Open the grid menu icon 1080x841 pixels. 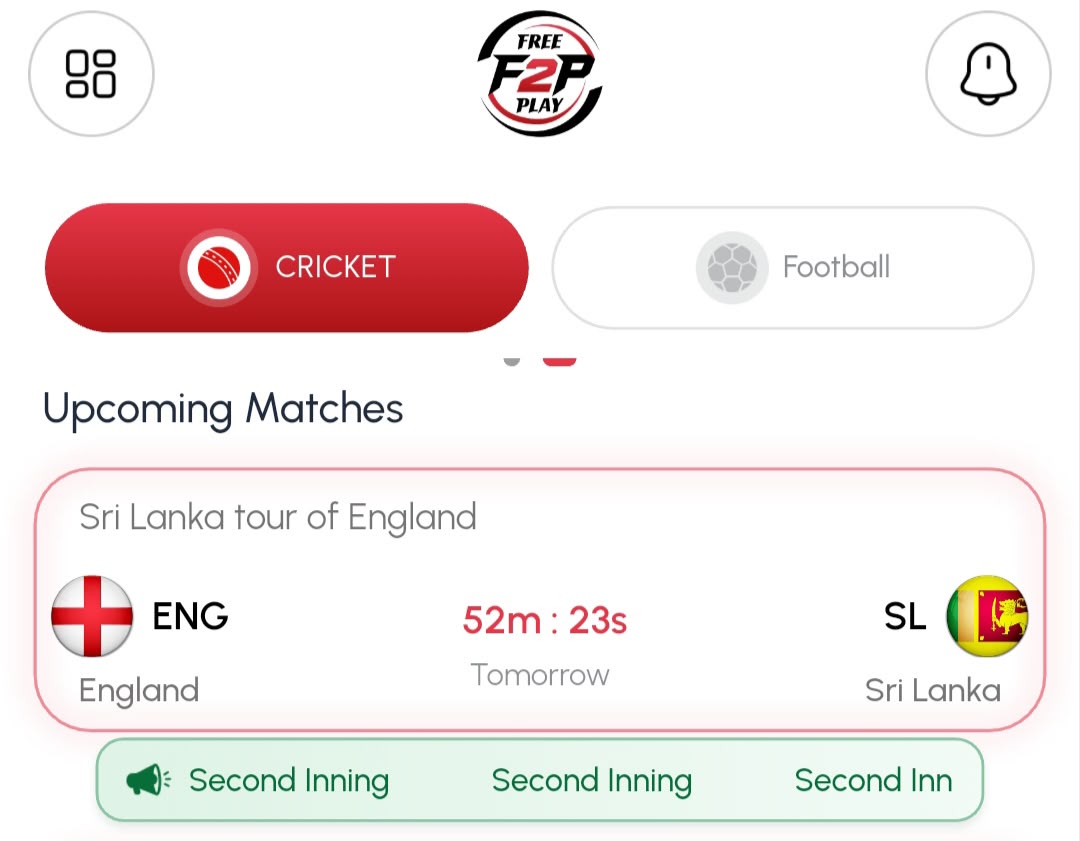point(91,74)
